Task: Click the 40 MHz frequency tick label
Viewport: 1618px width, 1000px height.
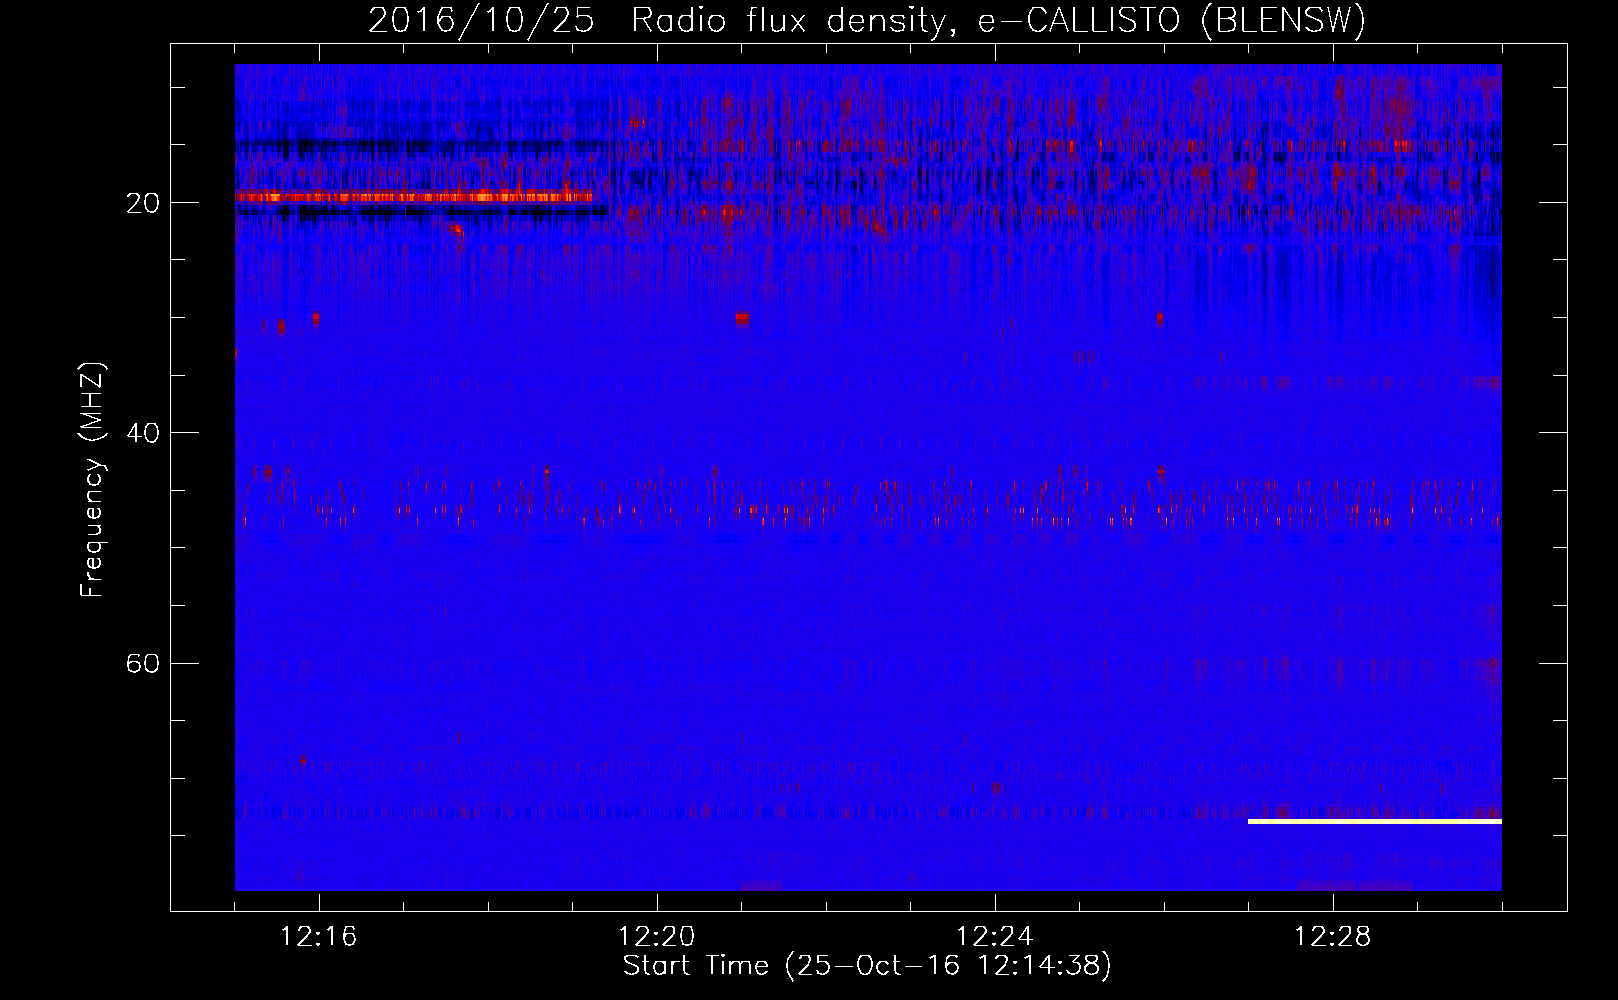Action: tap(143, 433)
